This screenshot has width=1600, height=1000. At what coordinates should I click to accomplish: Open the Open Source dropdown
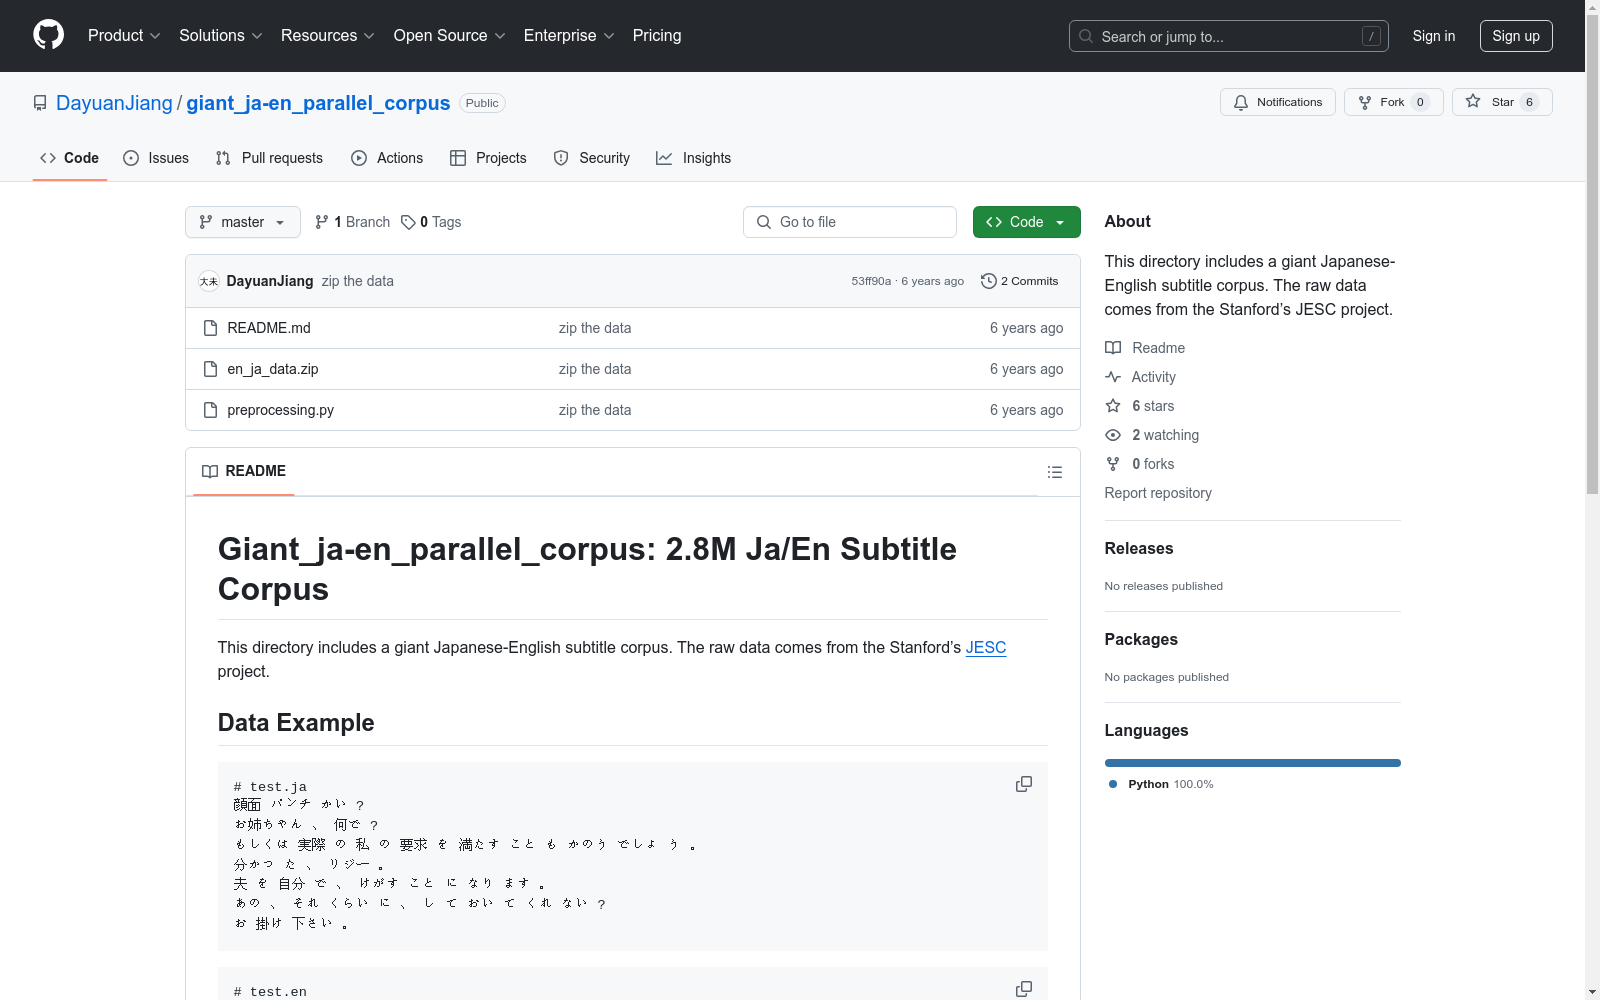click(450, 35)
